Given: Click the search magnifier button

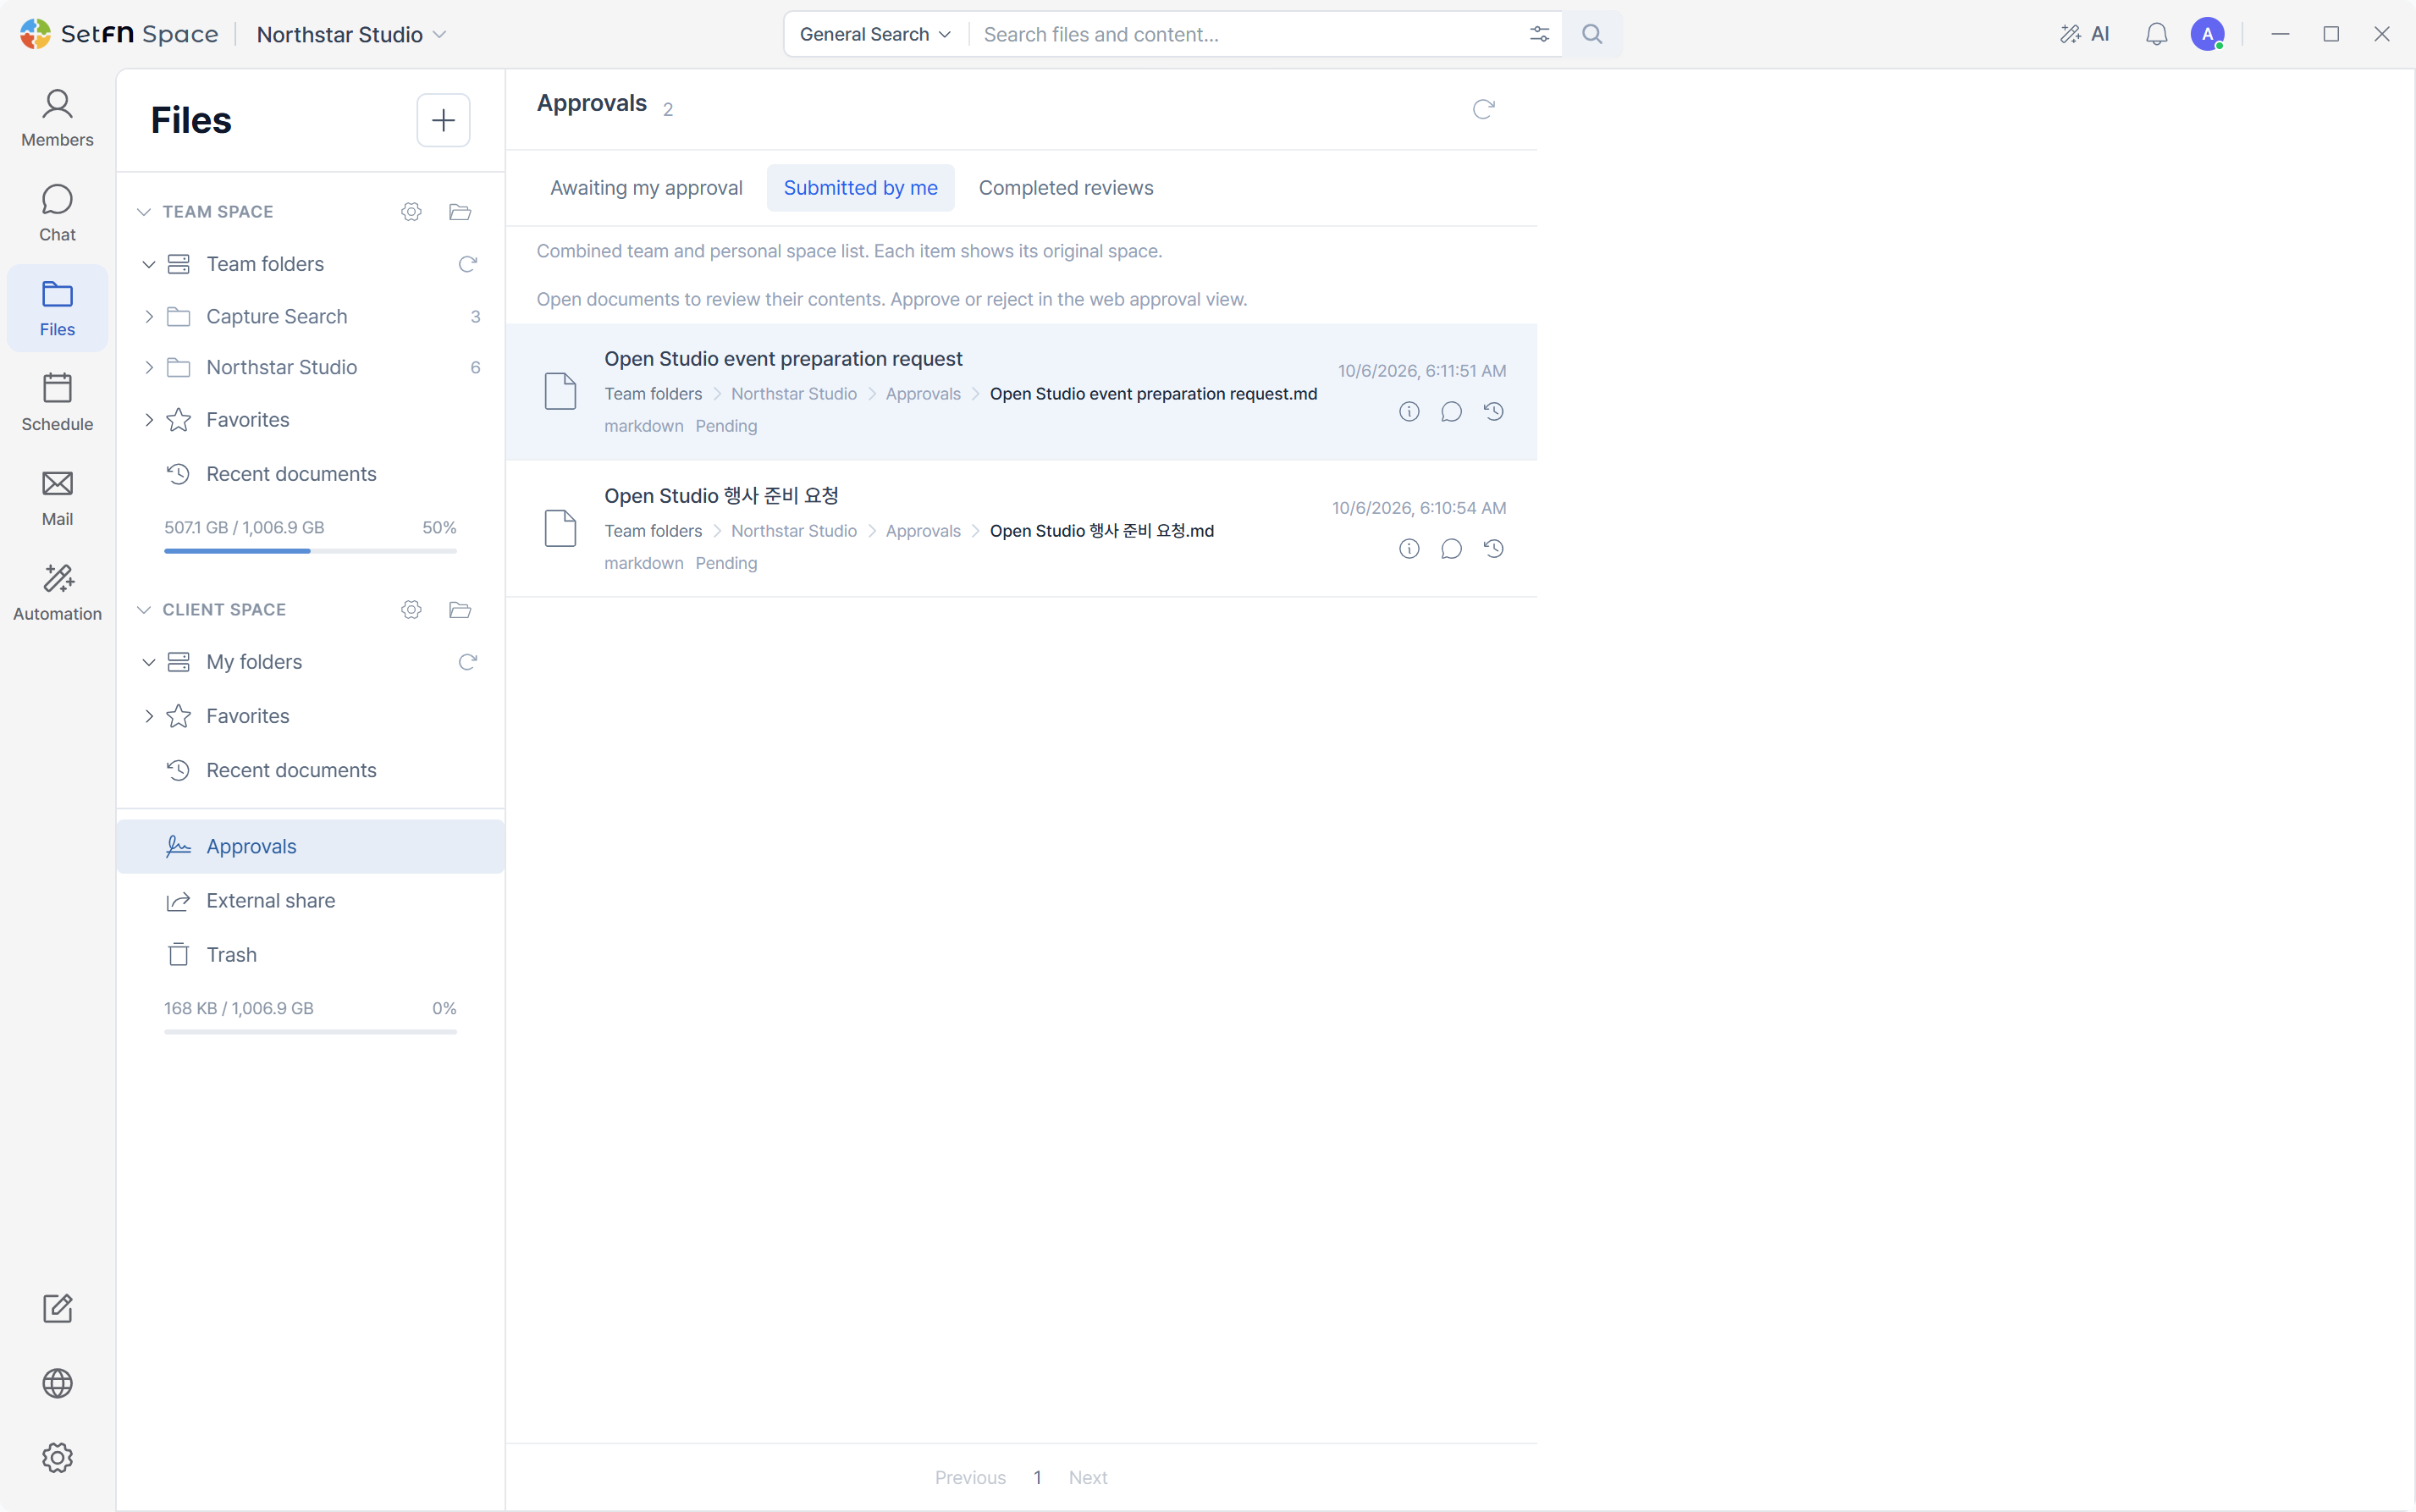Looking at the screenshot, I should (1592, 34).
